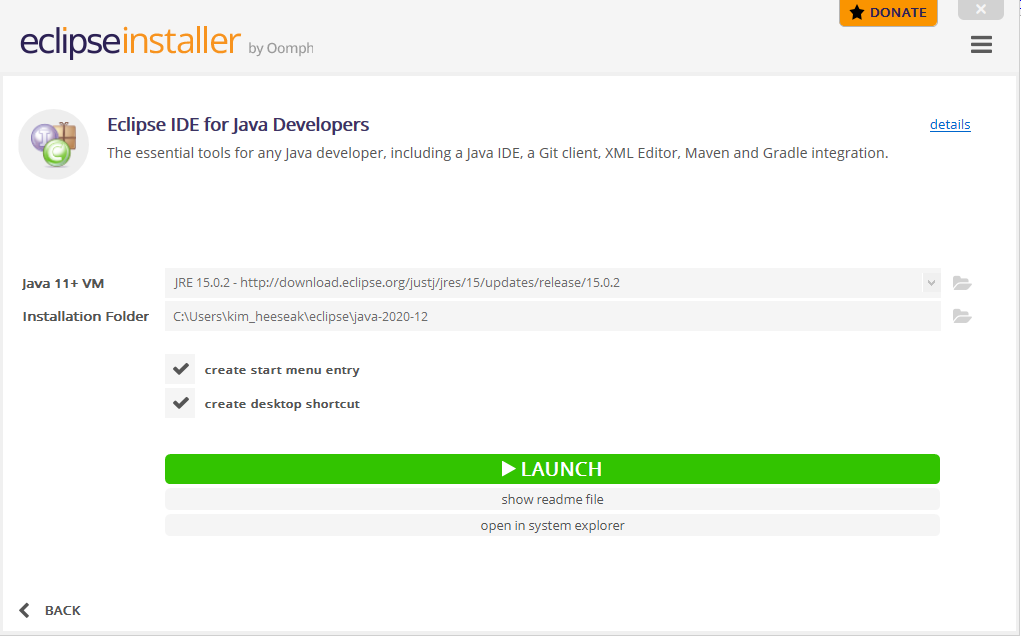Click the Installation Folder label
1021x638 pixels.
point(85,316)
